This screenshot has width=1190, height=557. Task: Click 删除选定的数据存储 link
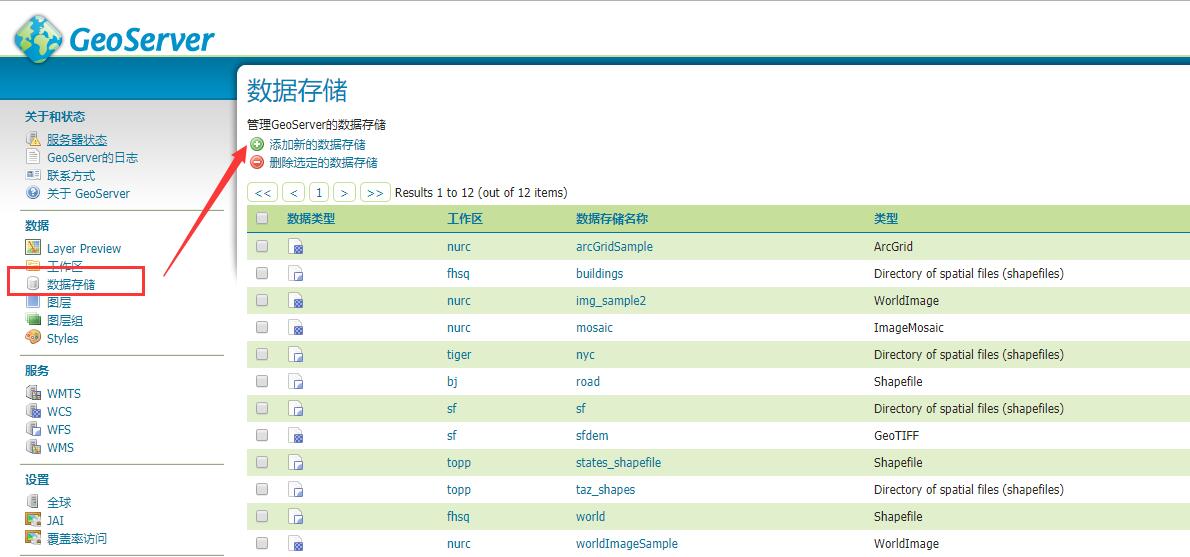[x=323, y=162]
